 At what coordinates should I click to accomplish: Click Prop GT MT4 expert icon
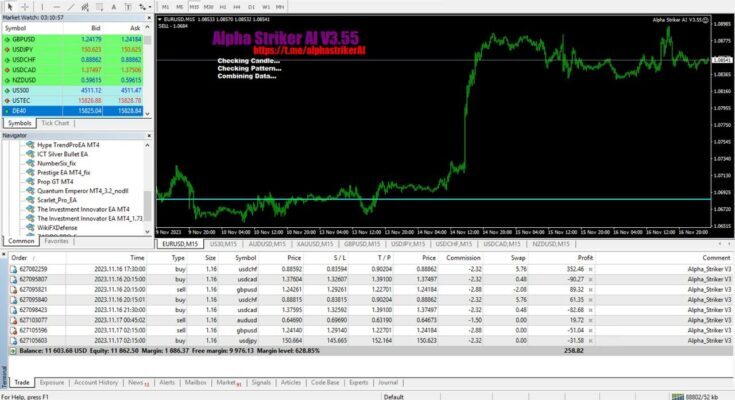pos(30,181)
